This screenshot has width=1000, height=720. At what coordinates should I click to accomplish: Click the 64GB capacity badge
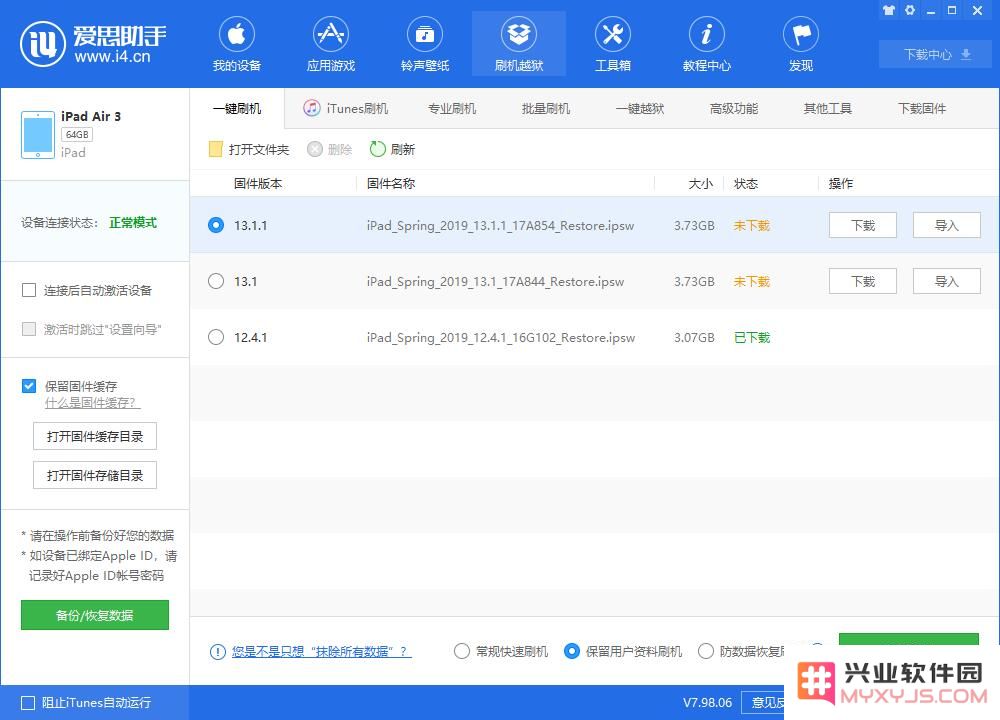pyautogui.click(x=77, y=135)
